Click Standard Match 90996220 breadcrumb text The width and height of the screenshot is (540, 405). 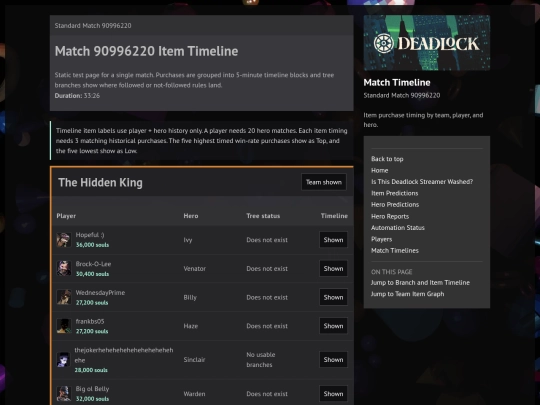[x=93, y=25]
